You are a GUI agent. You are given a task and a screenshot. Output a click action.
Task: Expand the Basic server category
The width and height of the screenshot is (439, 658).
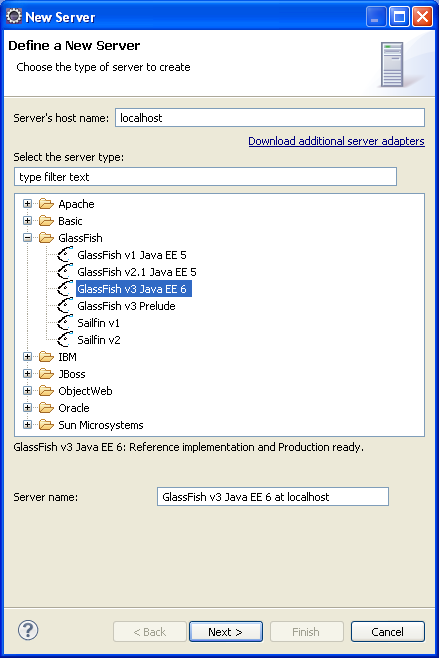pyautogui.click(x=27, y=221)
